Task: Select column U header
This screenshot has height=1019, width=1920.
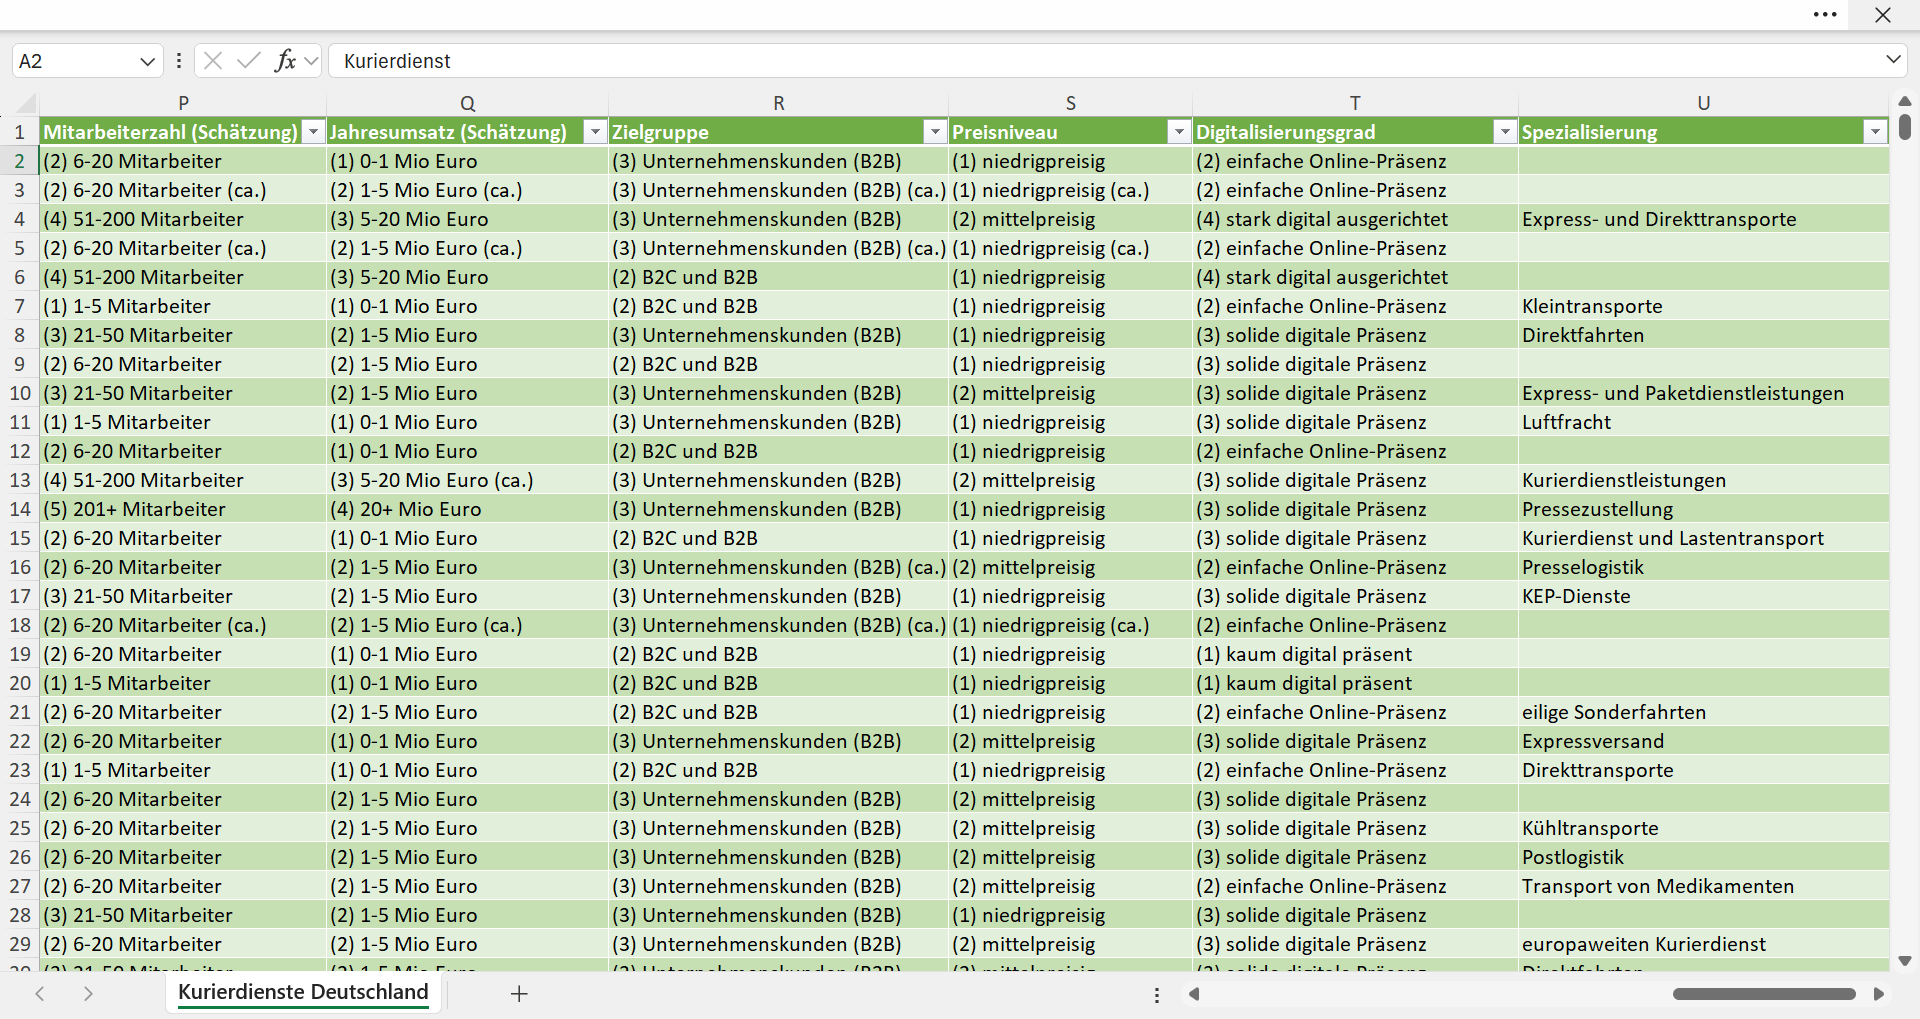Action: coord(1703,103)
